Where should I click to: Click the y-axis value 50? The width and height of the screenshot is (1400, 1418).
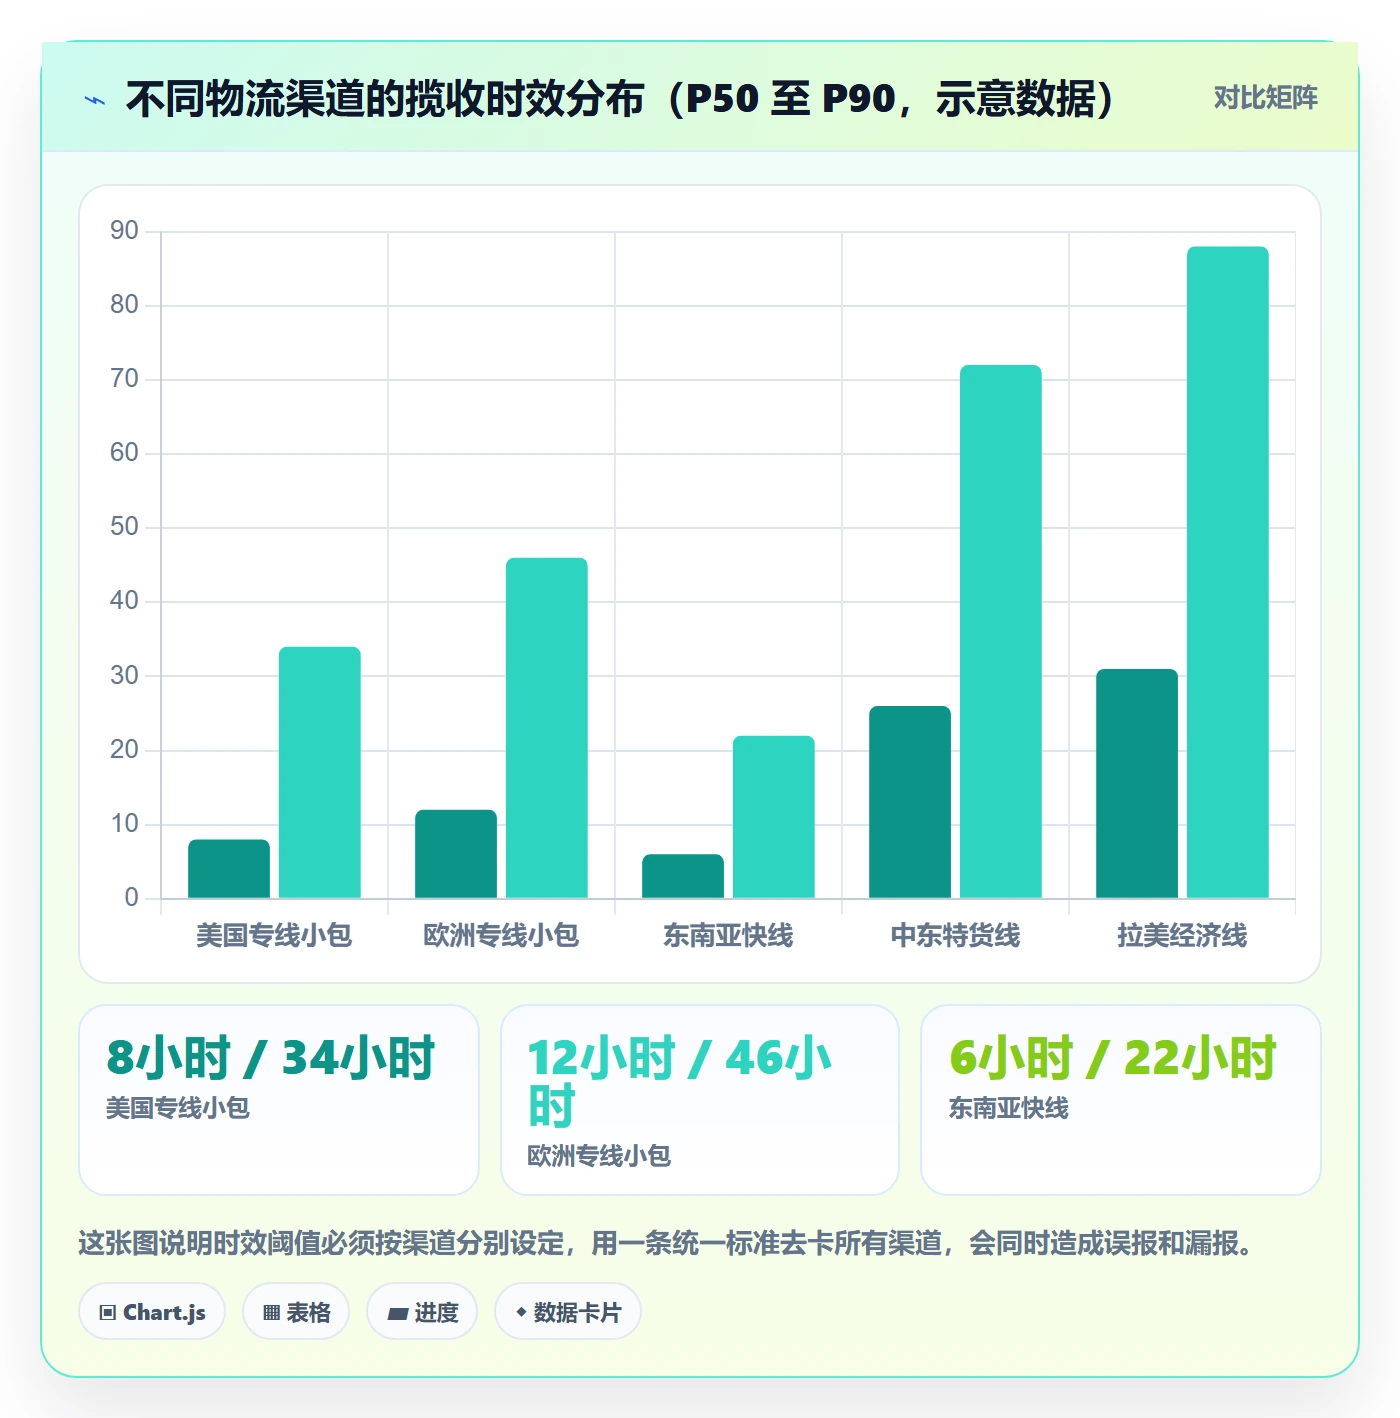(x=124, y=527)
